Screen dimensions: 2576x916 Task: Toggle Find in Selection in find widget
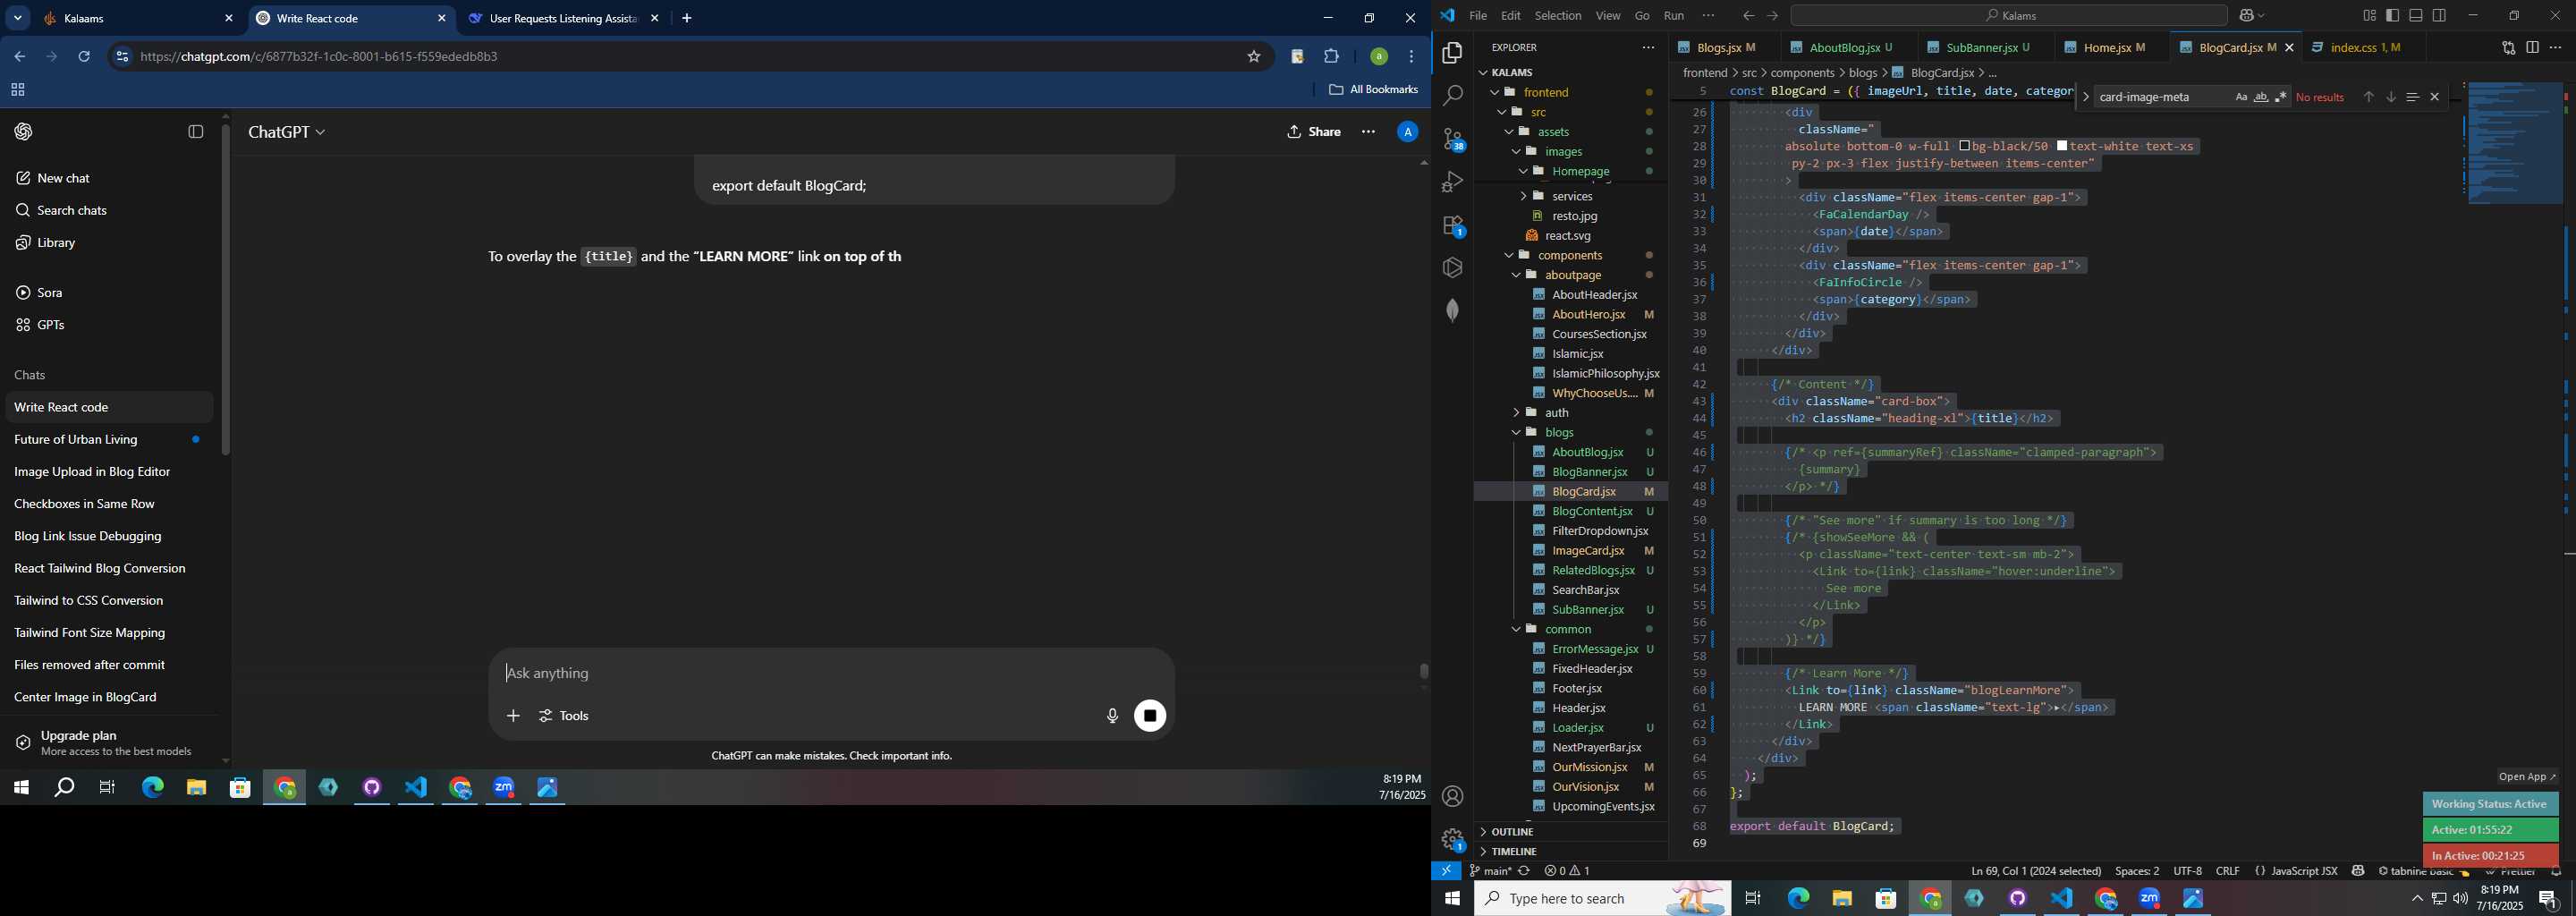point(2413,97)
